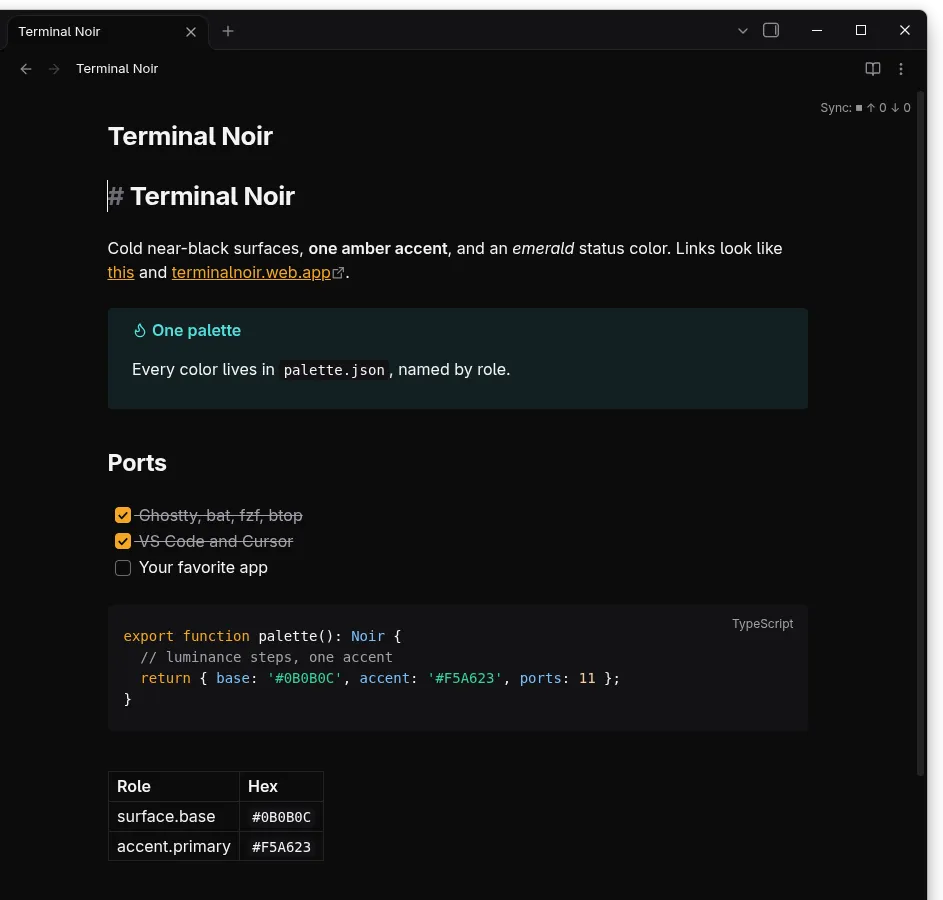Uncheck the Ghostty, bat, fzf, btop task
Screen dimensions: 943x900
[123, 515]
